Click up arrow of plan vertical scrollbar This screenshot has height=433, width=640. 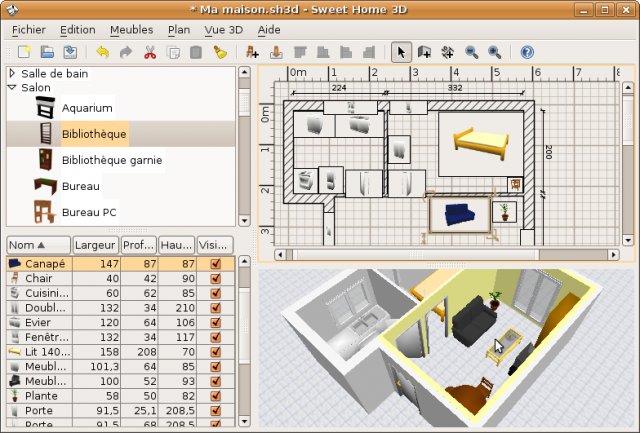[x=628, y=87]
